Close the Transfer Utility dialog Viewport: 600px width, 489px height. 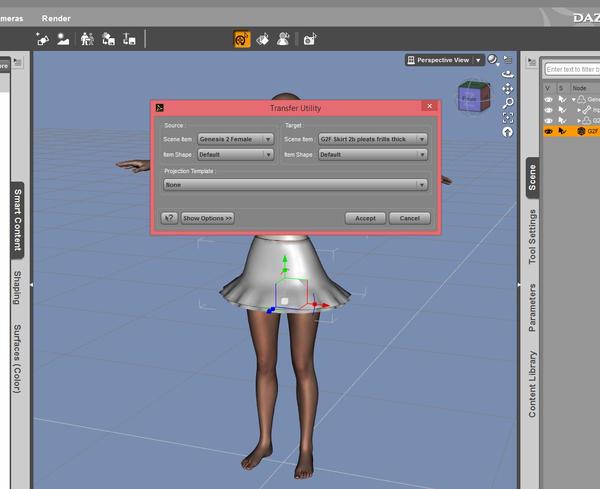tap(429, 106)
